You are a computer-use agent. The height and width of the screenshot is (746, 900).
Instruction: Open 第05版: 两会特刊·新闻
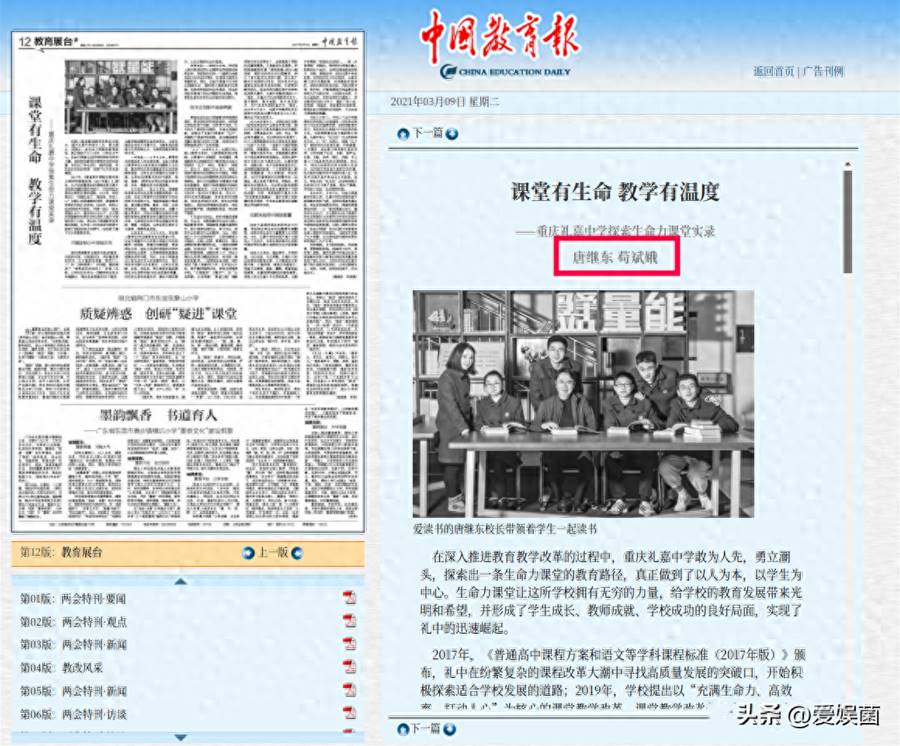coord(73,691)
